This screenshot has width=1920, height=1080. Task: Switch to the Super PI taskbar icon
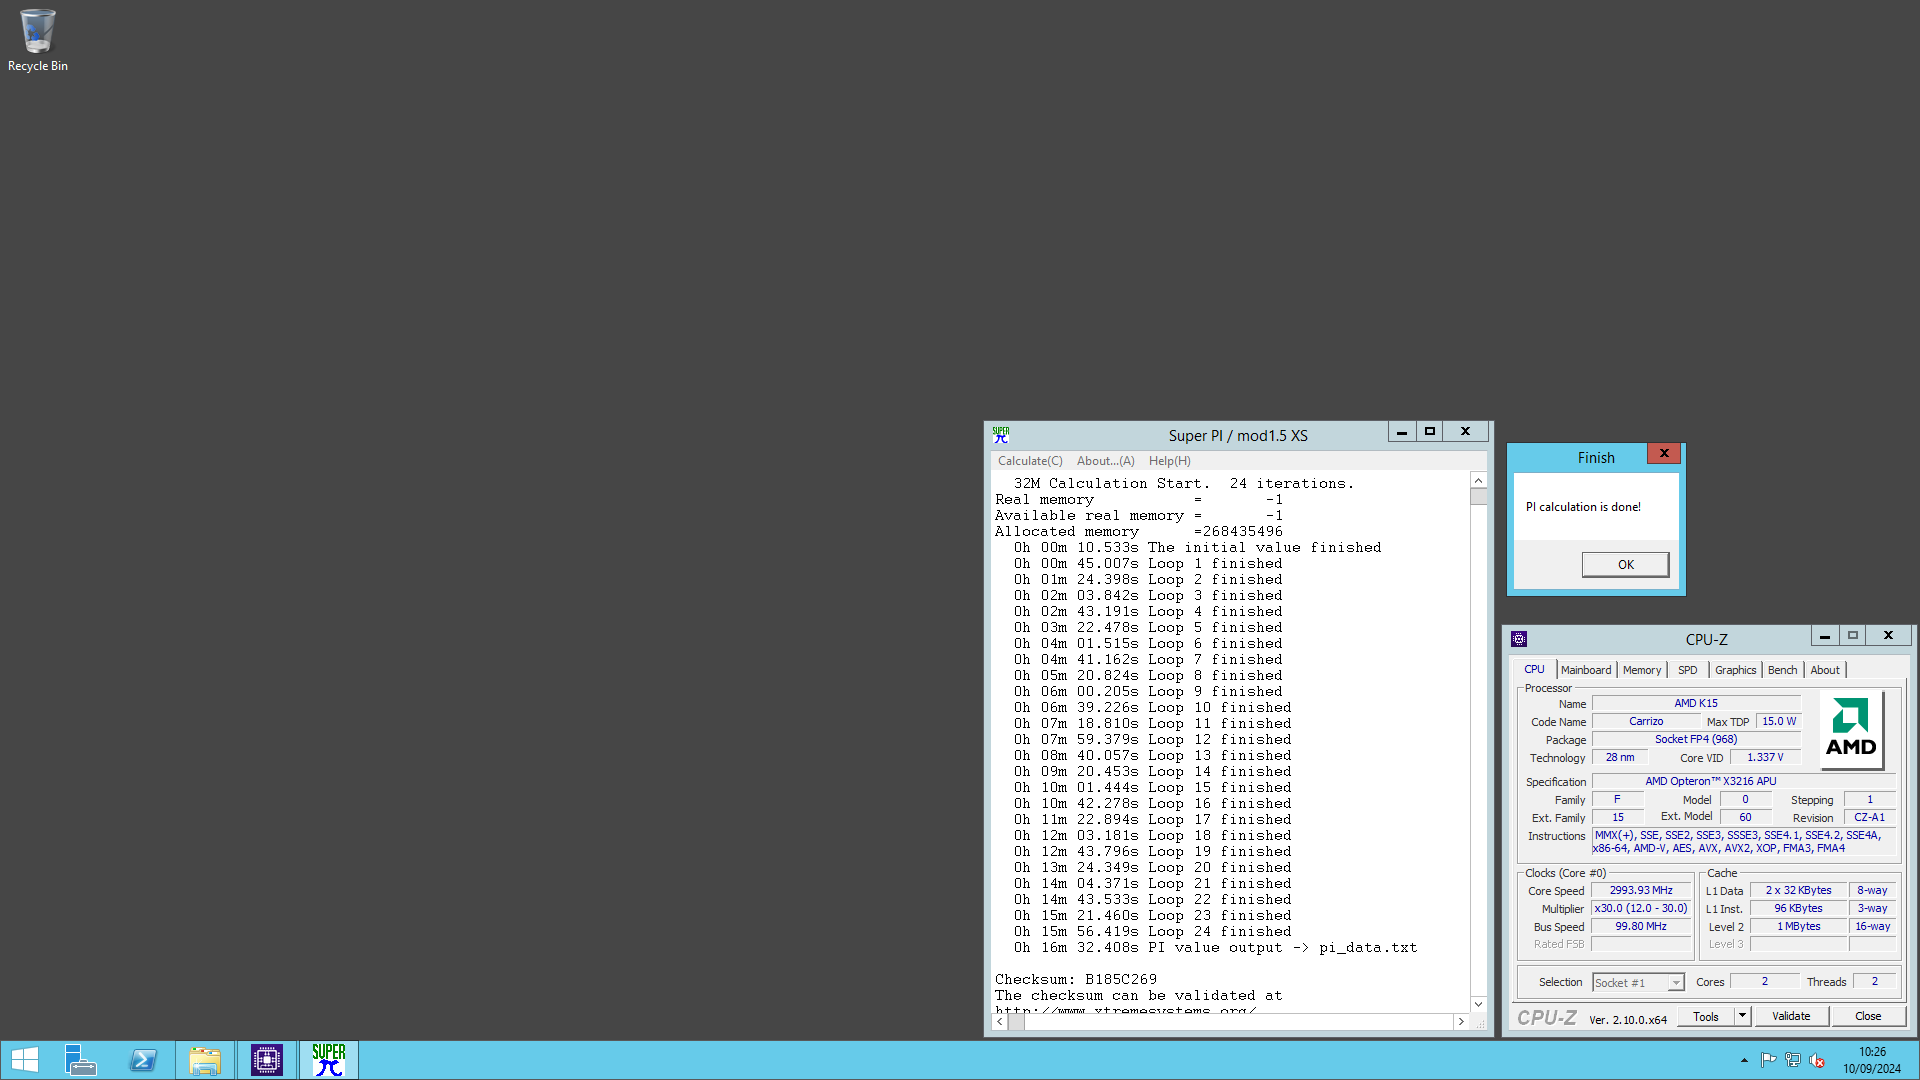click(329, 1060)
